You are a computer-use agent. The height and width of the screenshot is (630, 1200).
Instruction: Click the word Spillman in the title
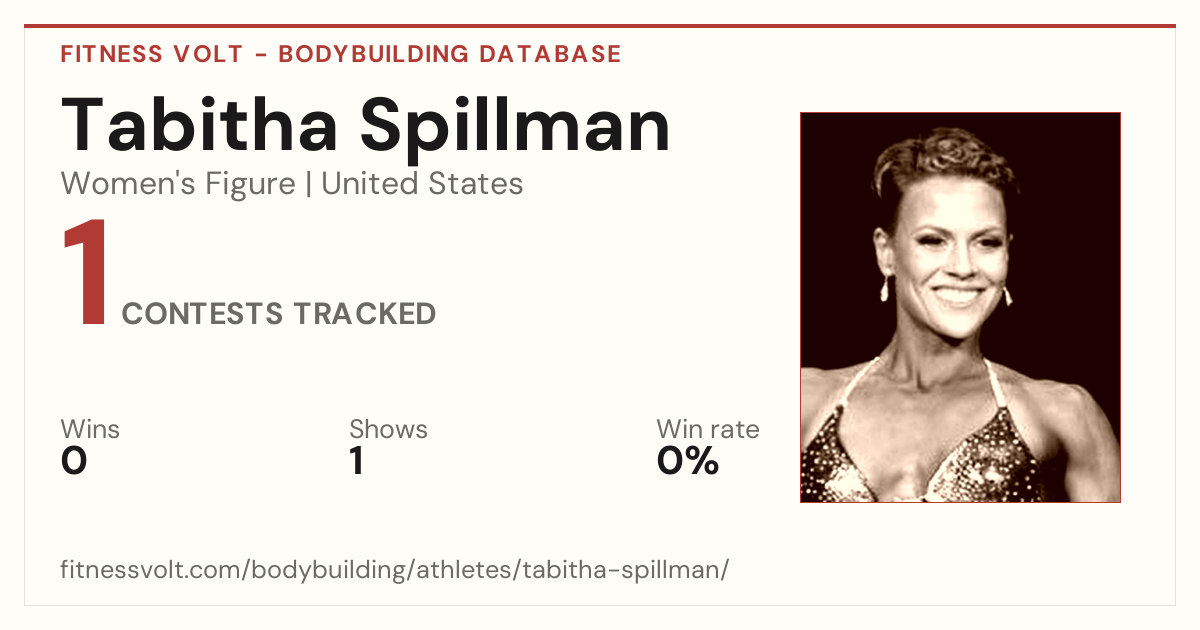[515, 125]
